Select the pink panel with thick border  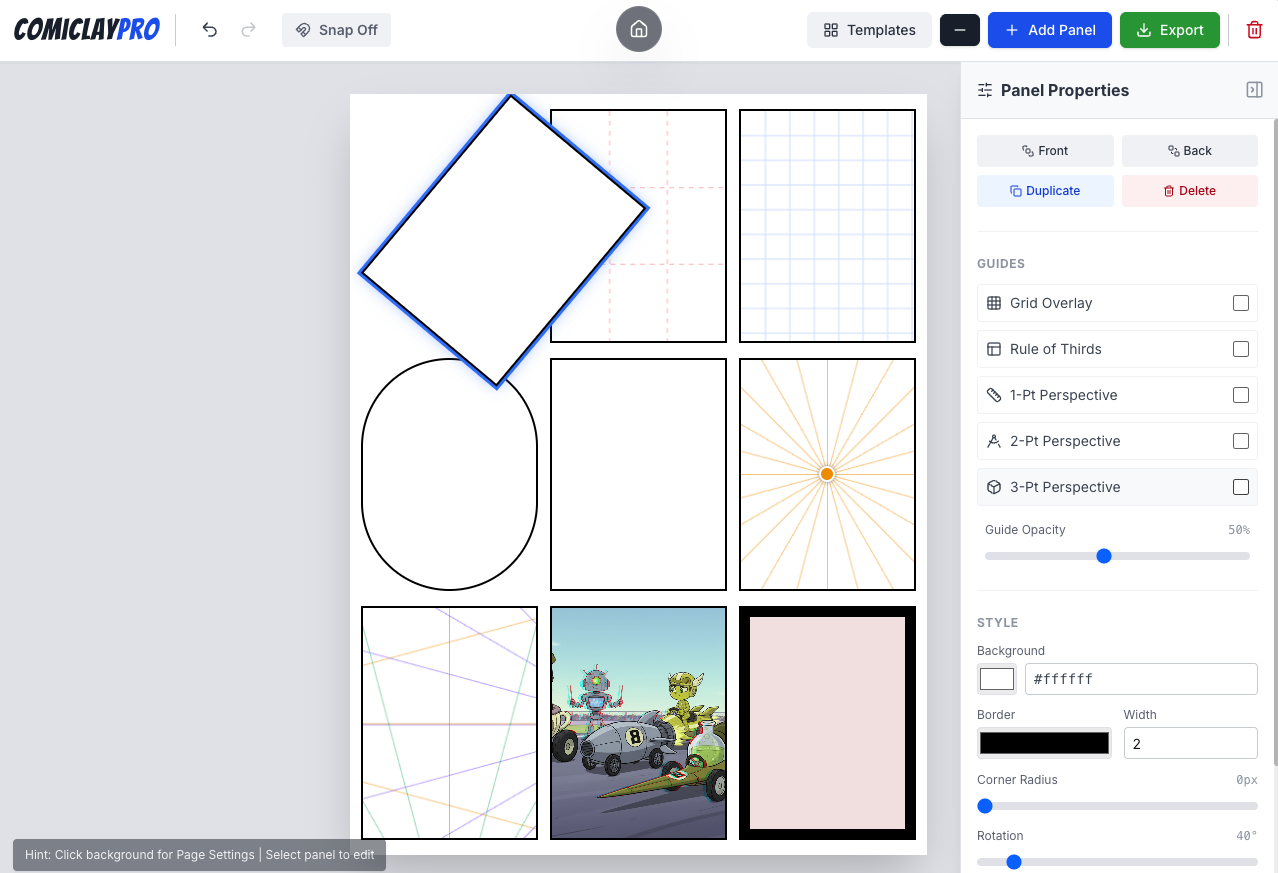coord(827,723)
